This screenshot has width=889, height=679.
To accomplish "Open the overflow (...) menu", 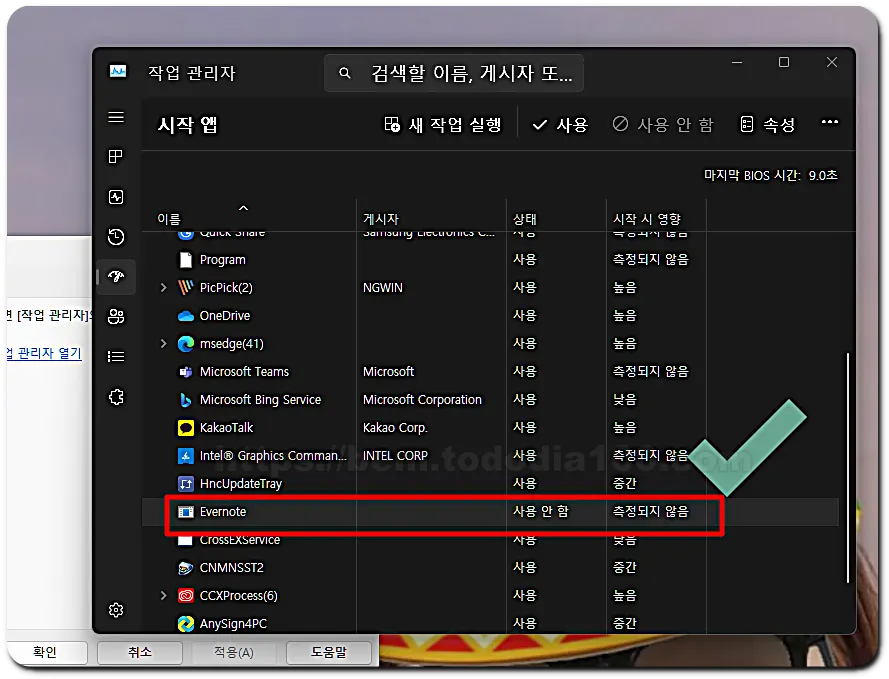I will click(829, 124).
